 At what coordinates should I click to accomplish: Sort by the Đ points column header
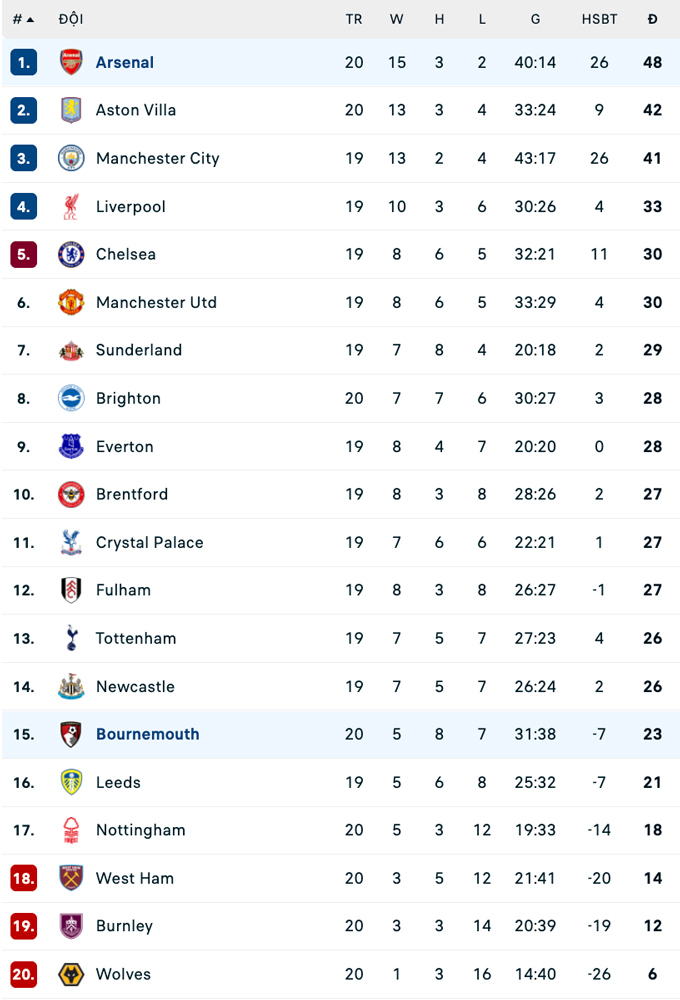pos(652,19)
